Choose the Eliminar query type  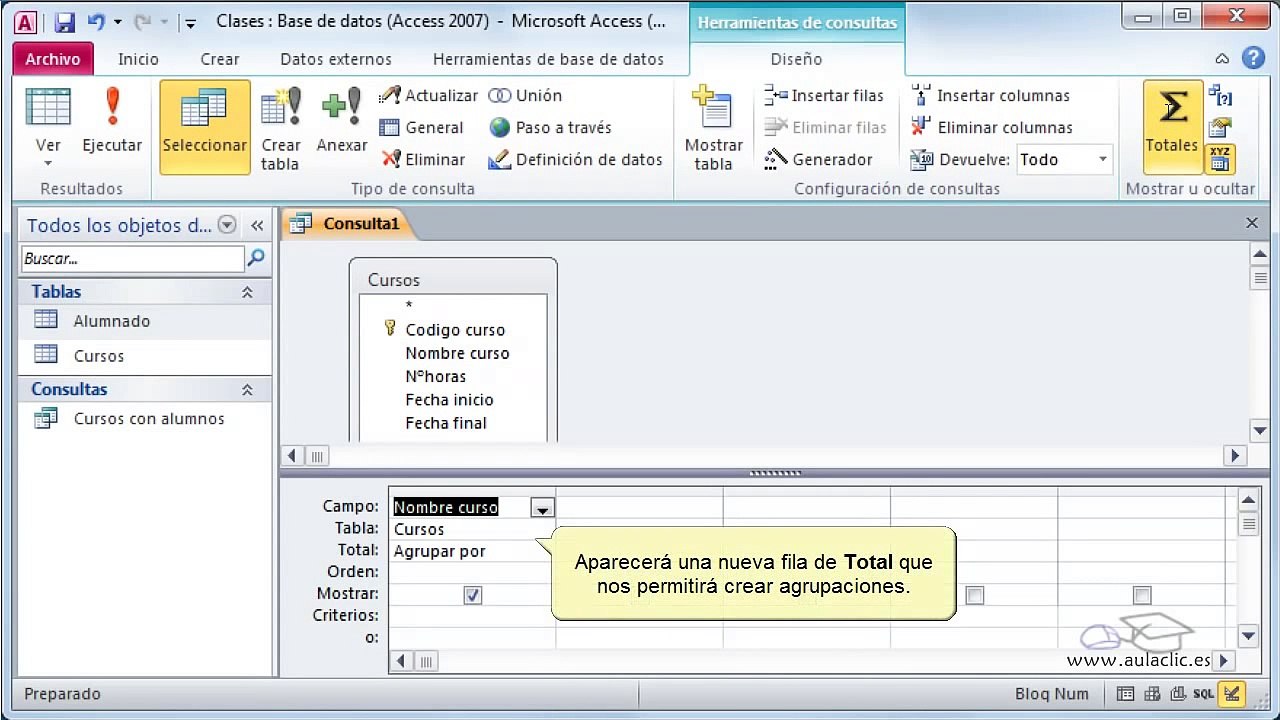pyautogui.click(x=423, y=159)
